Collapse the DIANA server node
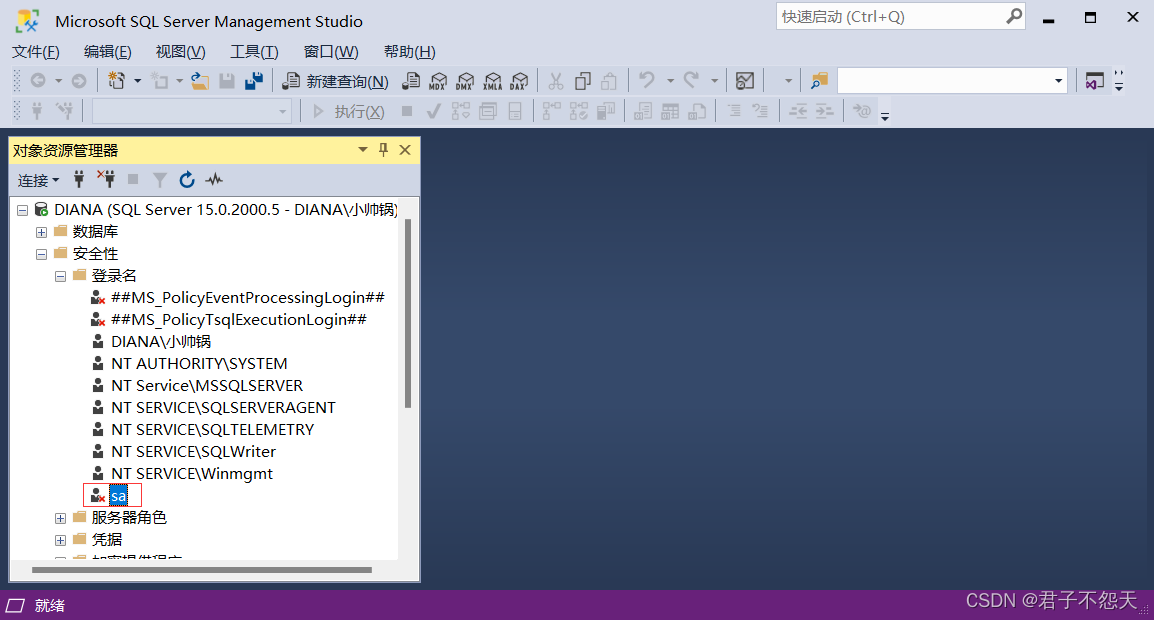This screenshot has height=620, width=1154. (x=23, y=210)
